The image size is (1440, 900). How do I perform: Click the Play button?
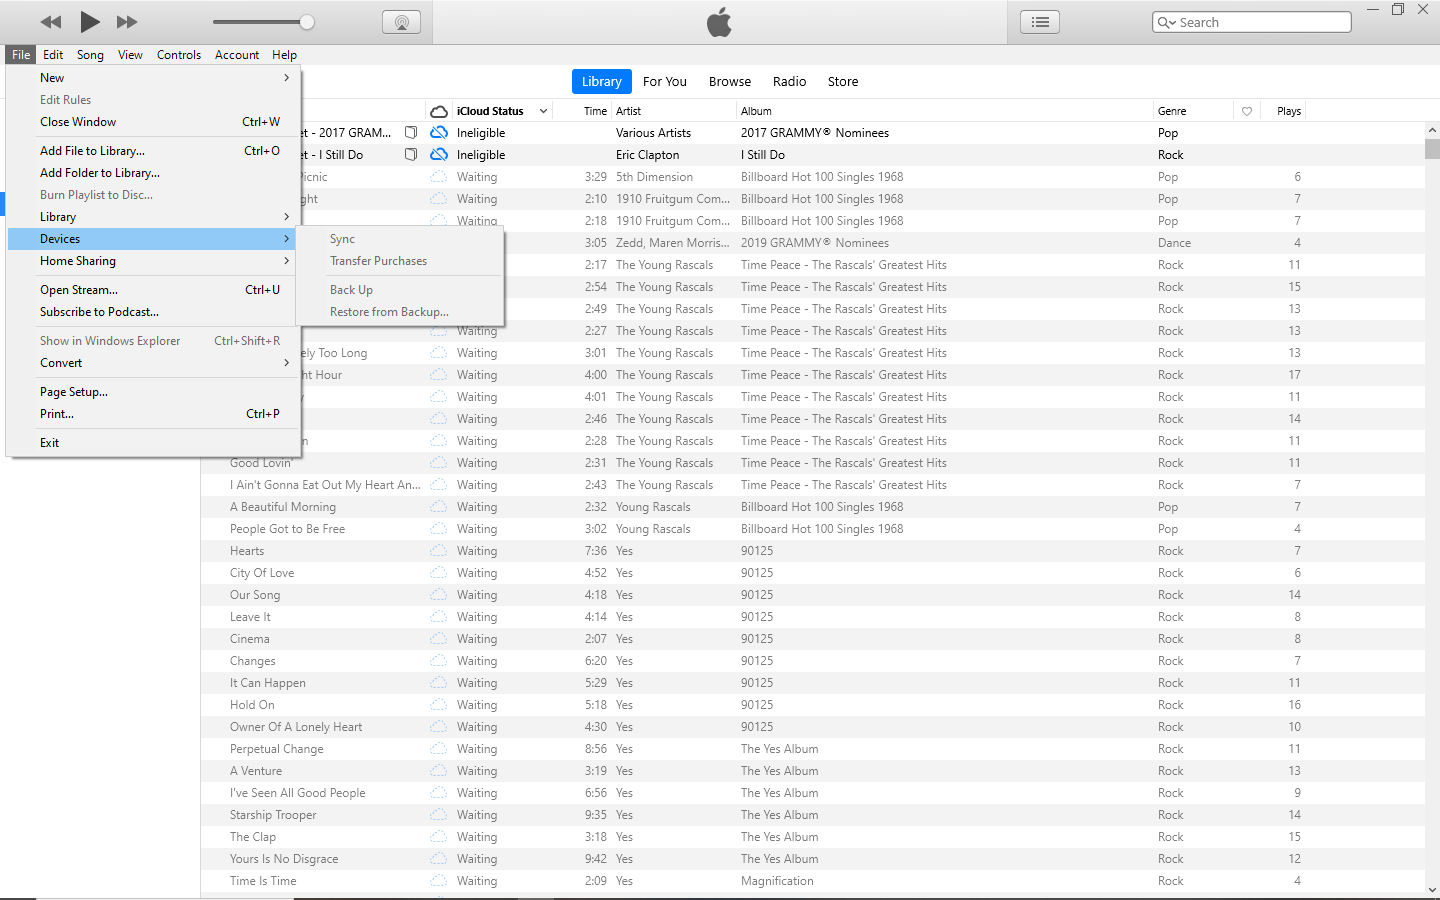[x=89, y=21]
